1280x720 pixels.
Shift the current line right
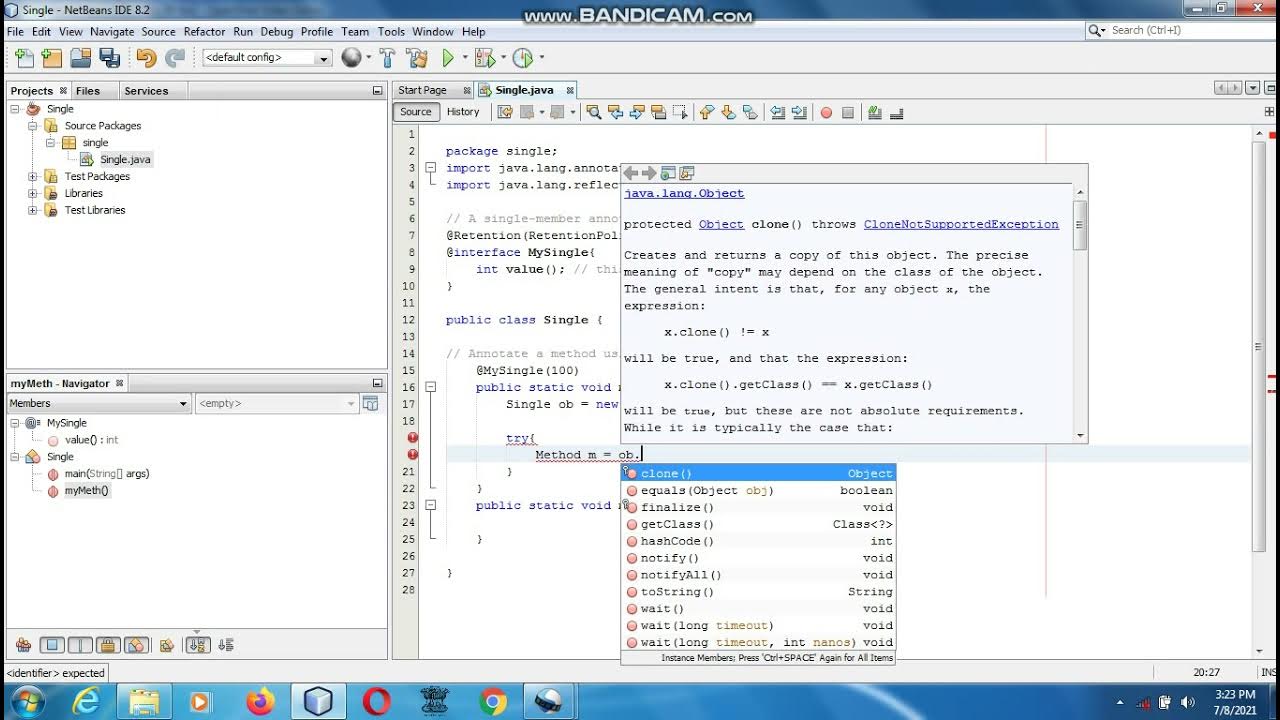[799, 112]
